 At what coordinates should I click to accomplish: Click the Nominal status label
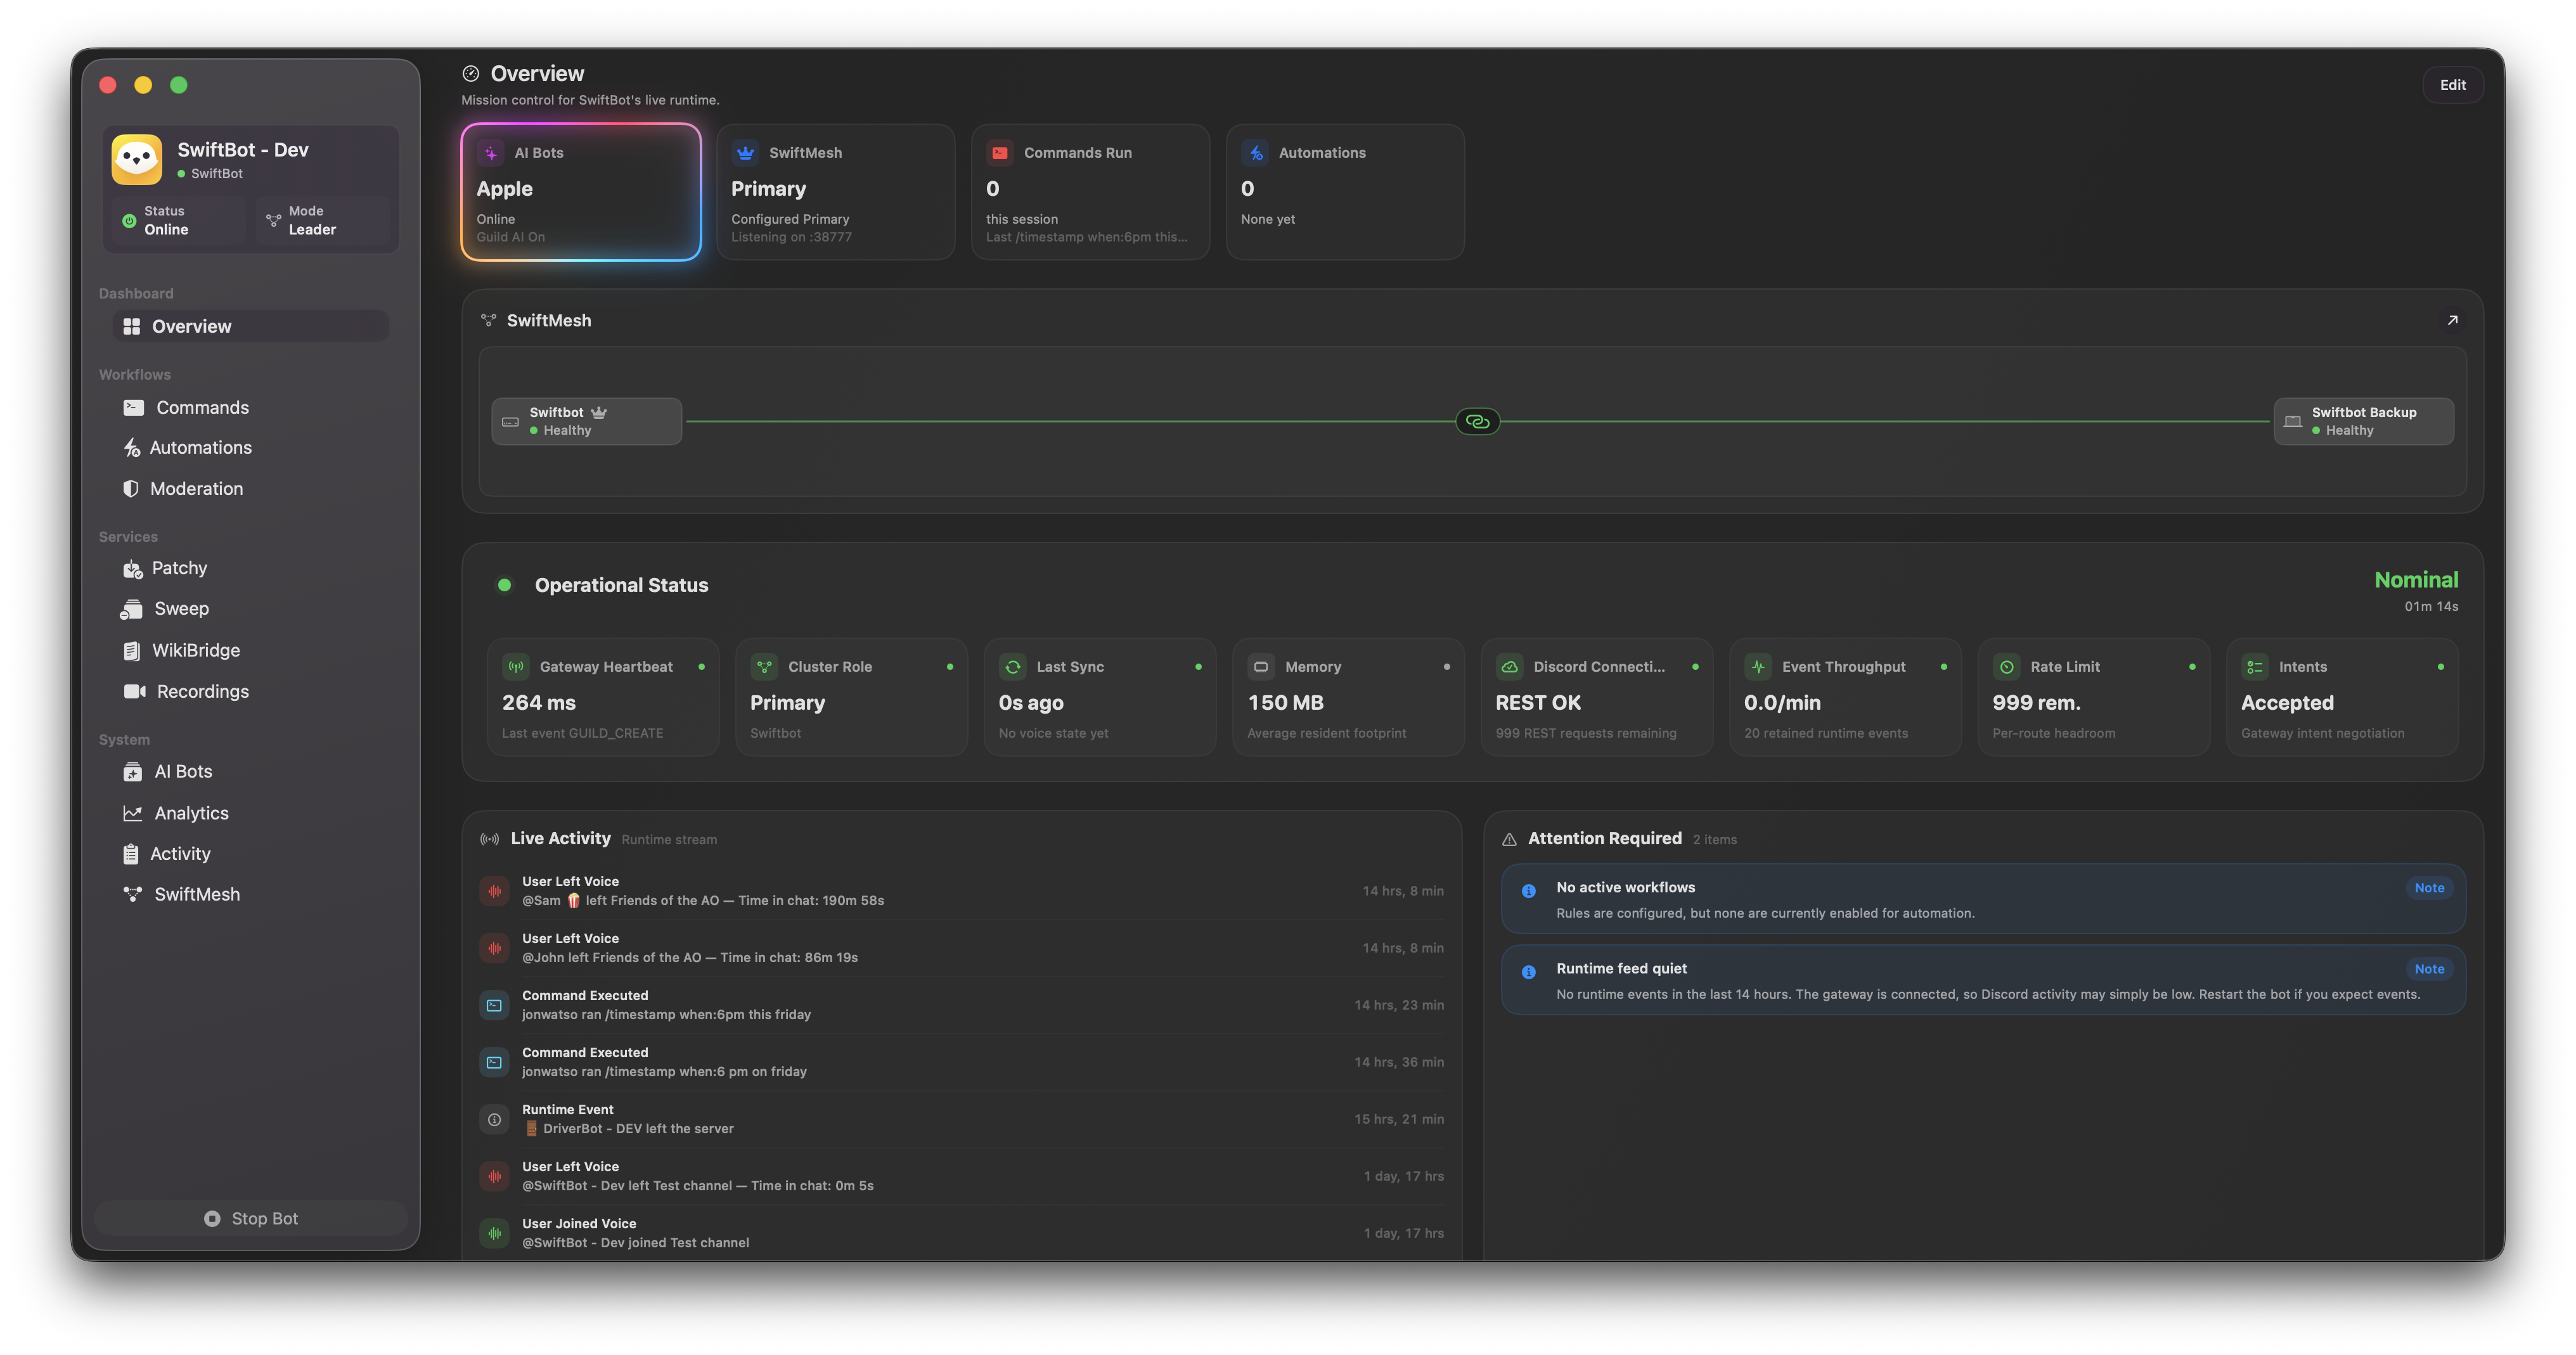click(x=2416, y=580)
